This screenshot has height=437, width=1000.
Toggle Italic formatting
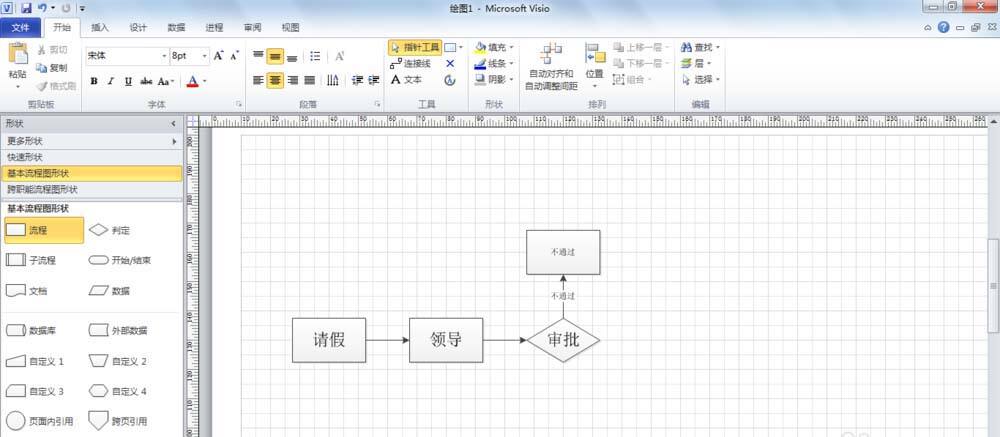[x=111, y=81]
